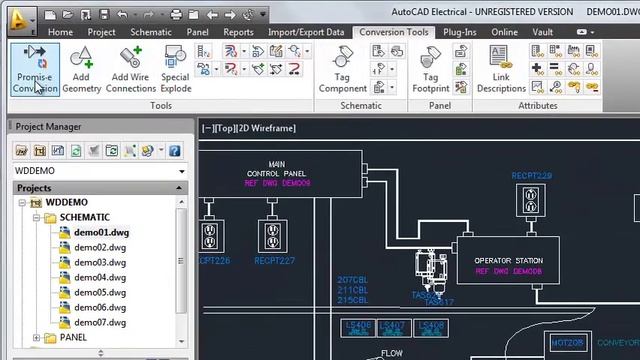Click the Promis-e Conversion button
This screenshot has height=360, width=640.
pyautogui.click(x=35, y=70)
